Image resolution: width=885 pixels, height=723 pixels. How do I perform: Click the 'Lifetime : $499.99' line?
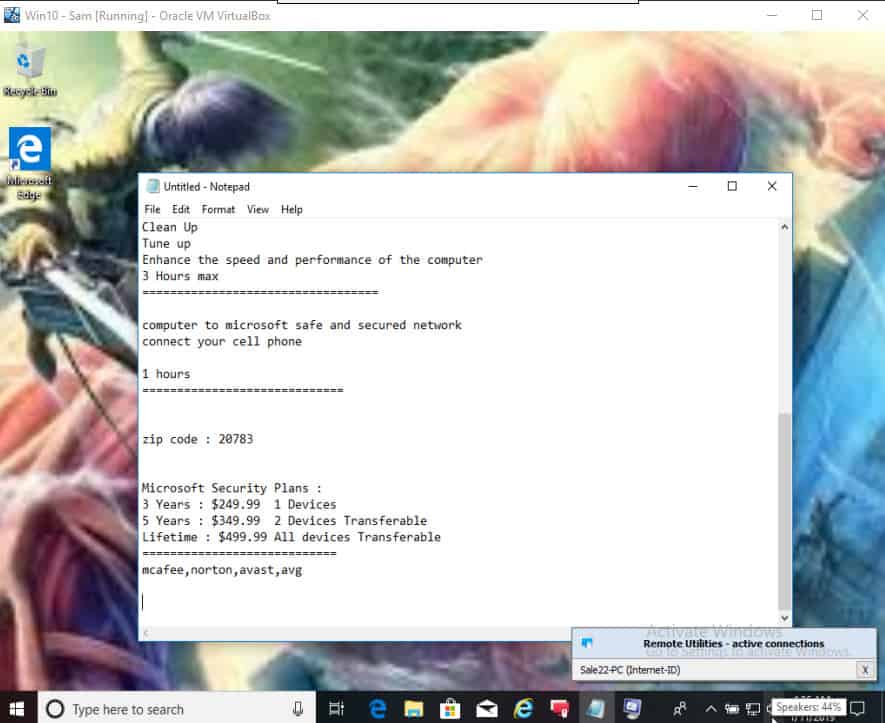coord(291,537)
